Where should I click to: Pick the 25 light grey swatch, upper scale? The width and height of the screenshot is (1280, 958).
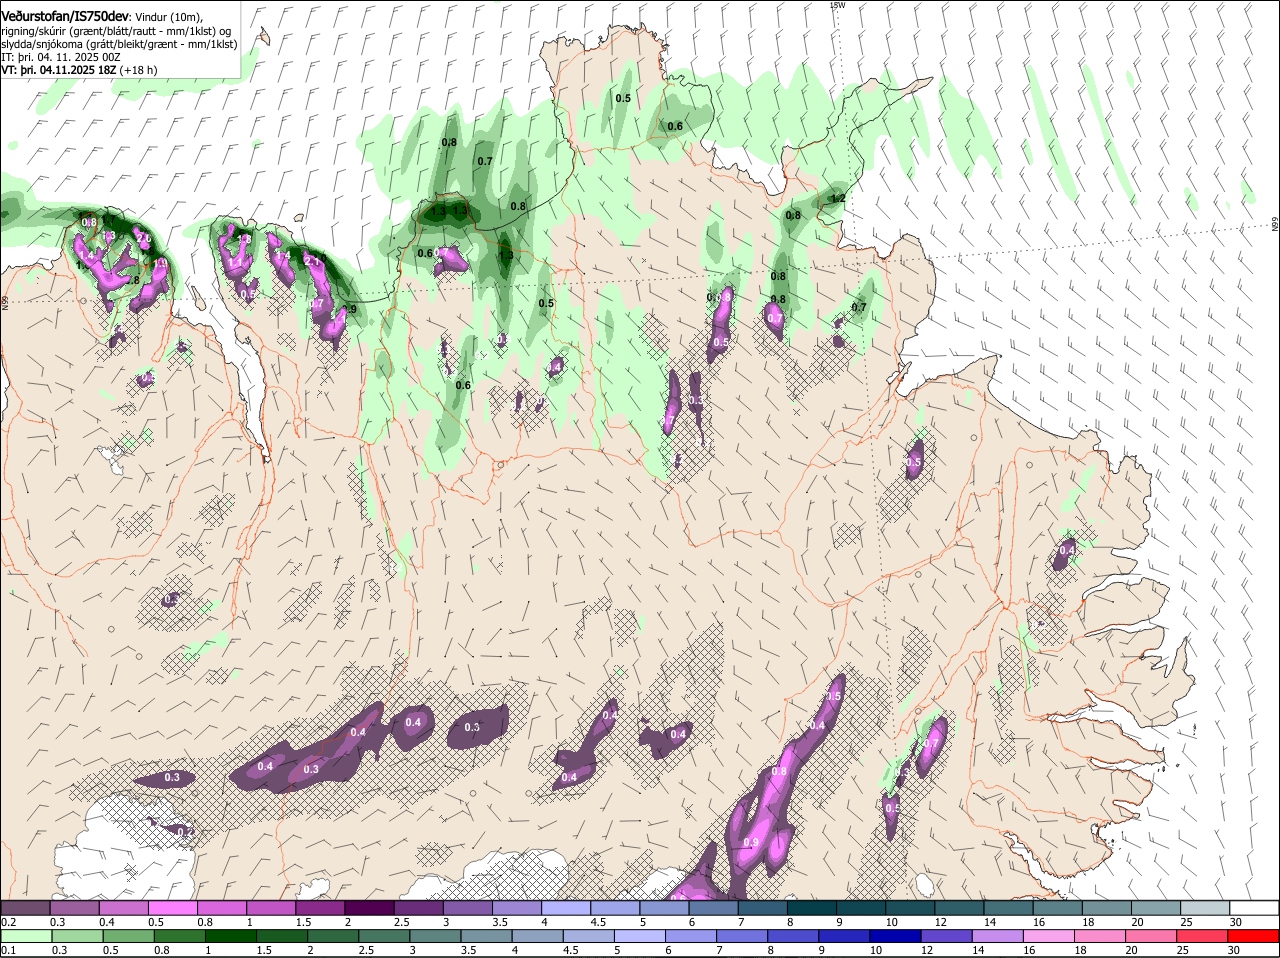(x=1206, y=907)
